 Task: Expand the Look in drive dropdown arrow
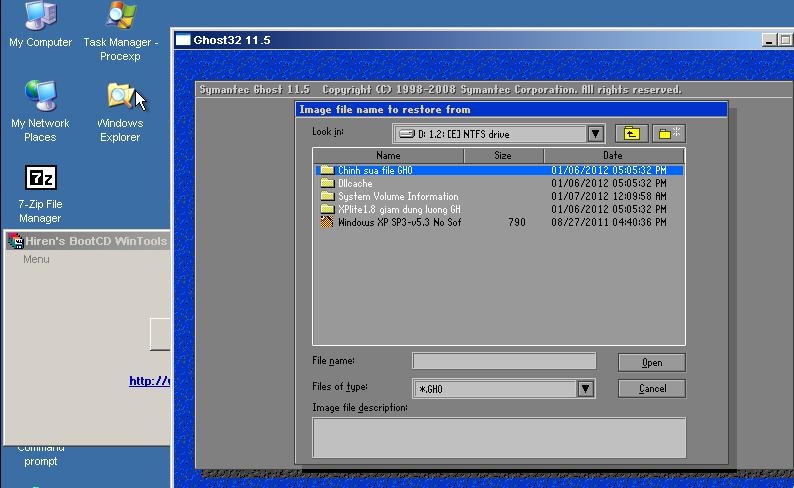596,134
